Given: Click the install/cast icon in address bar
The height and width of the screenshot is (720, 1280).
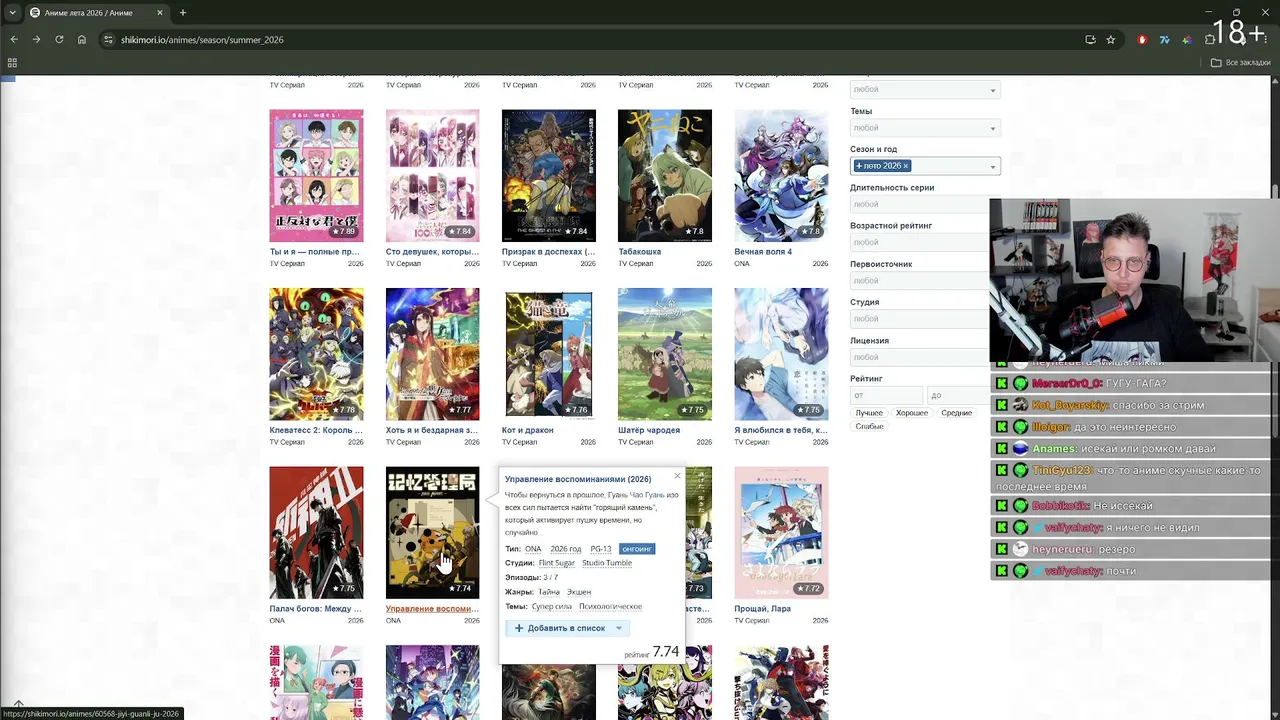Looking at the screenshot, I should click(x=1090, y=40).
